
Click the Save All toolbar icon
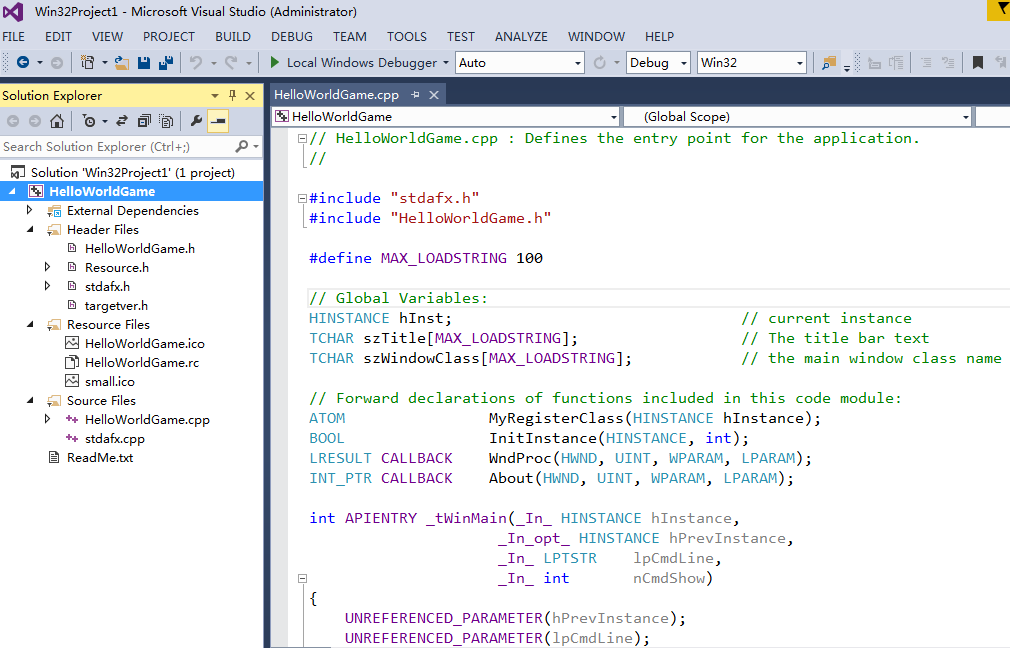[x=166, y=62]
